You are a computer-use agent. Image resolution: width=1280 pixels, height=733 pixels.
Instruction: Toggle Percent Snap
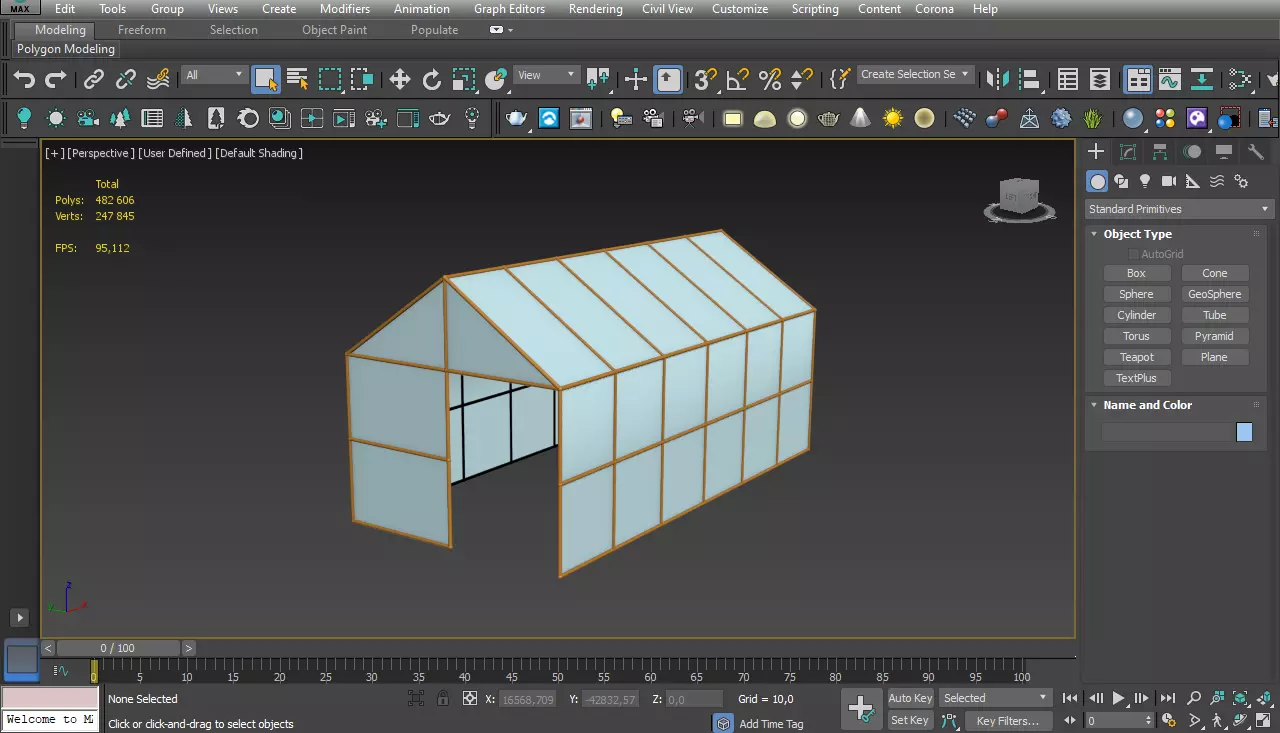pos(770,79)
